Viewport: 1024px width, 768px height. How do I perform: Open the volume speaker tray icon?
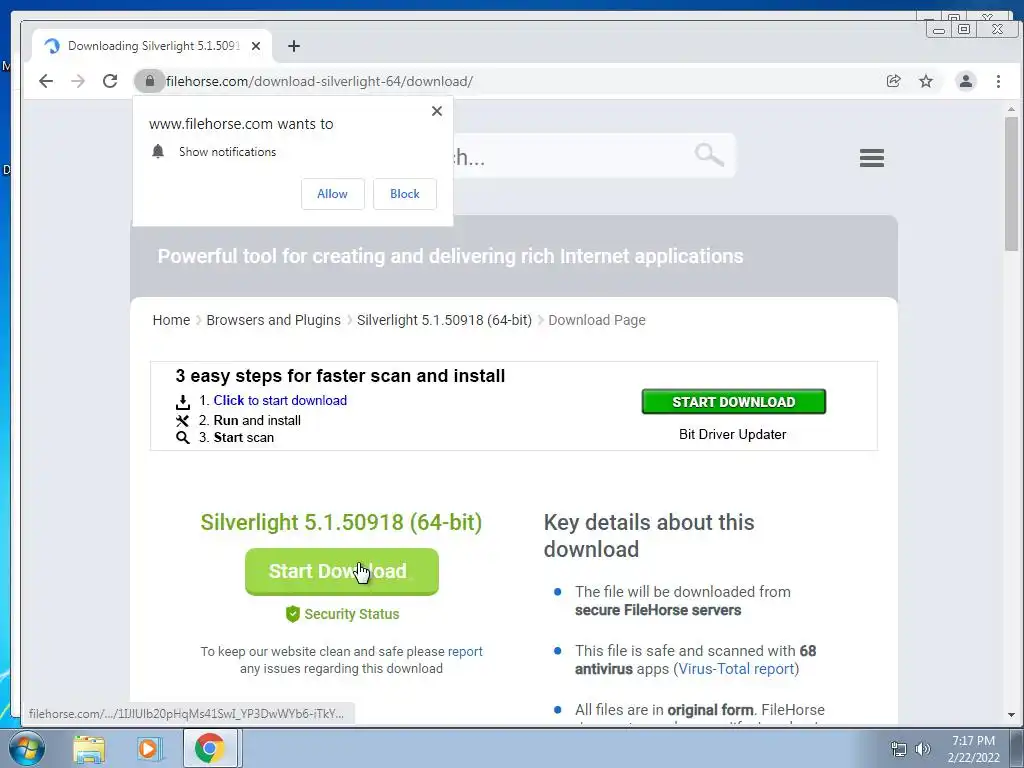[923, 749]
